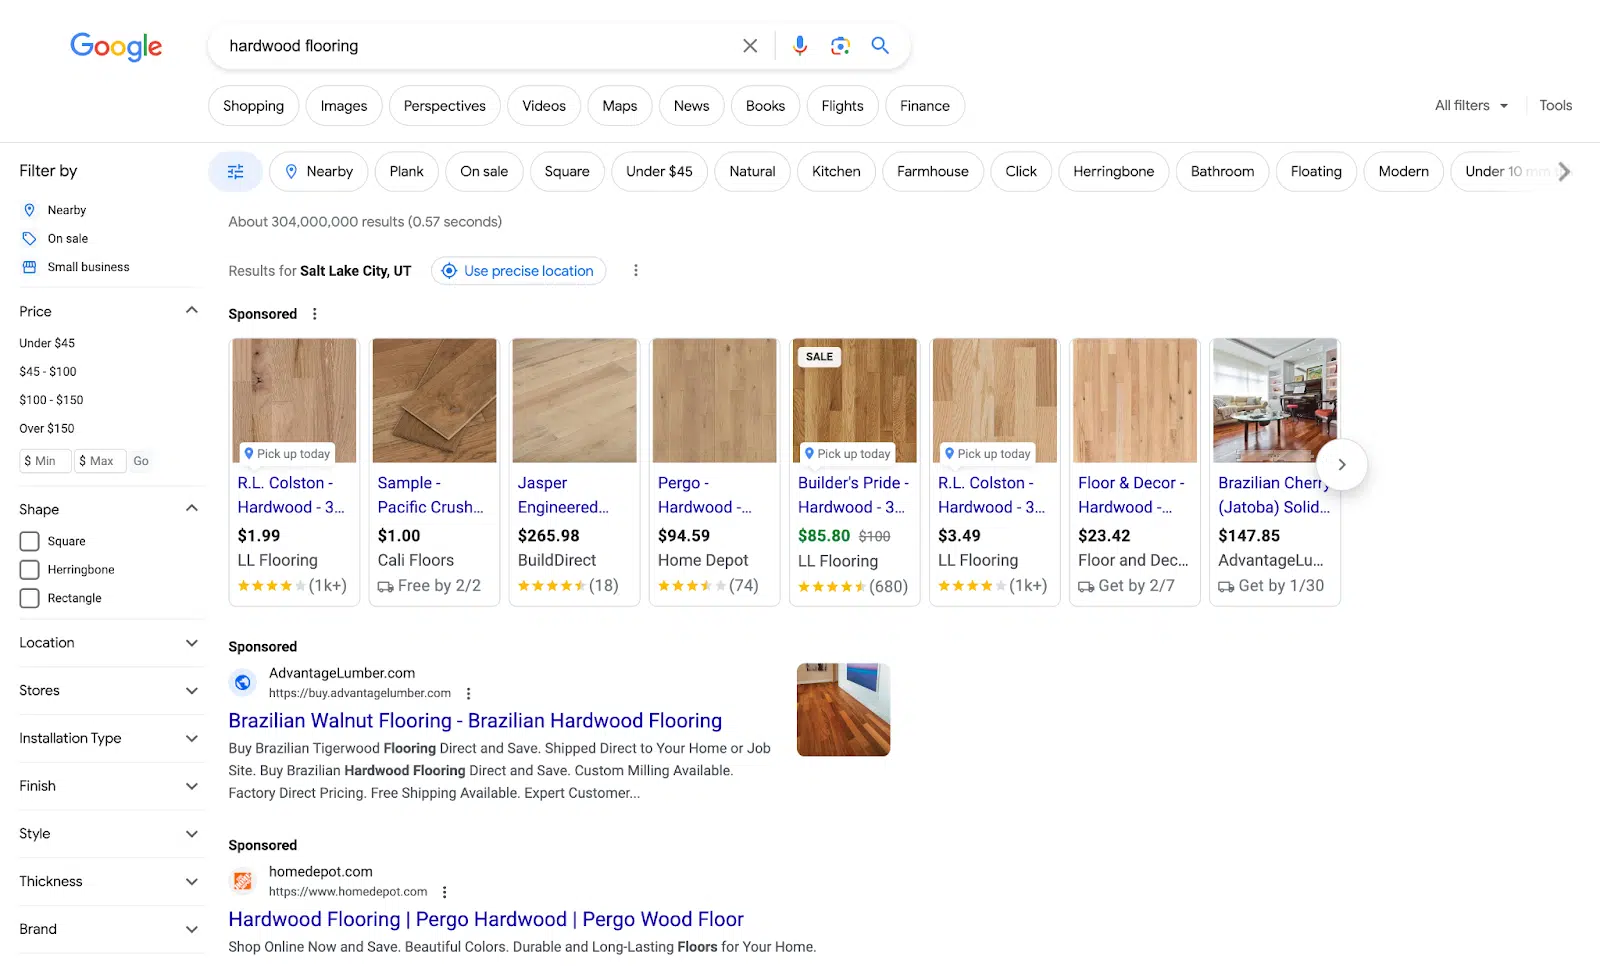Click the Home Depot favicon

(x=243, y=881)
